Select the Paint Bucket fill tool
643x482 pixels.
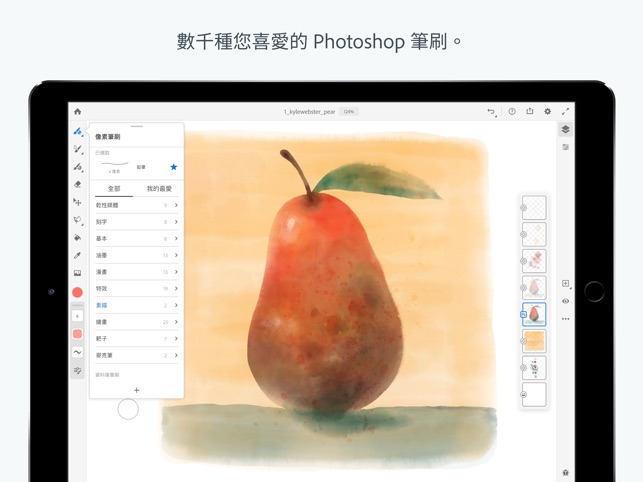click(x=78, y=238)
